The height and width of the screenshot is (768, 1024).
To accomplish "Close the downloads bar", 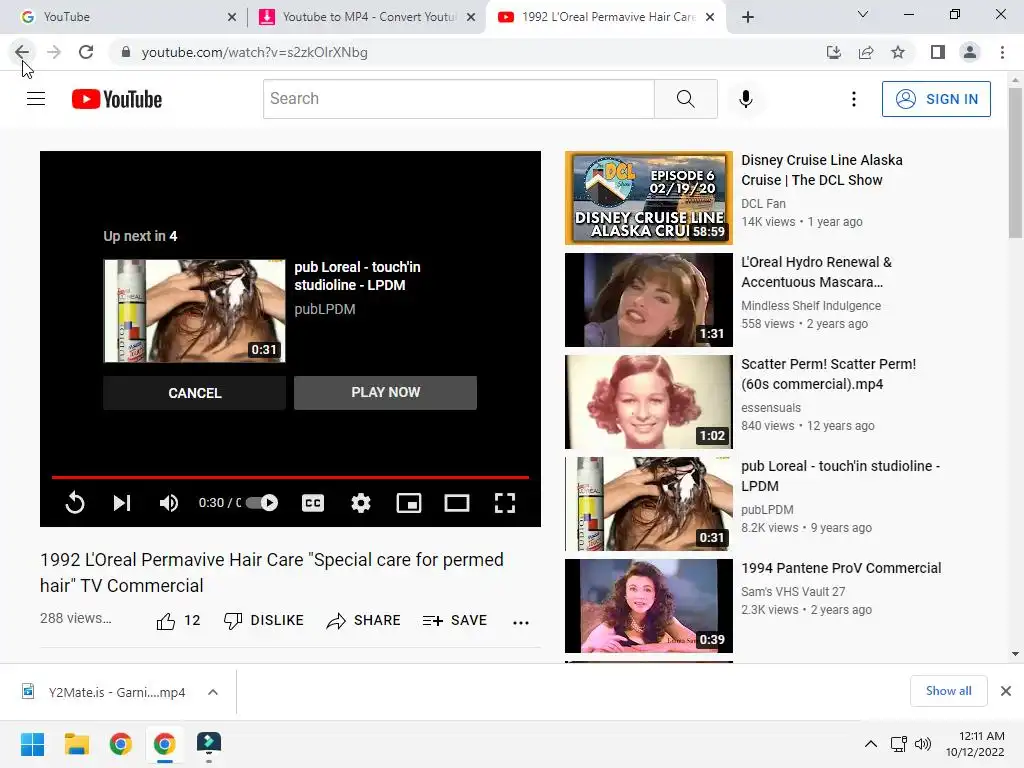I will [1006, 691].
